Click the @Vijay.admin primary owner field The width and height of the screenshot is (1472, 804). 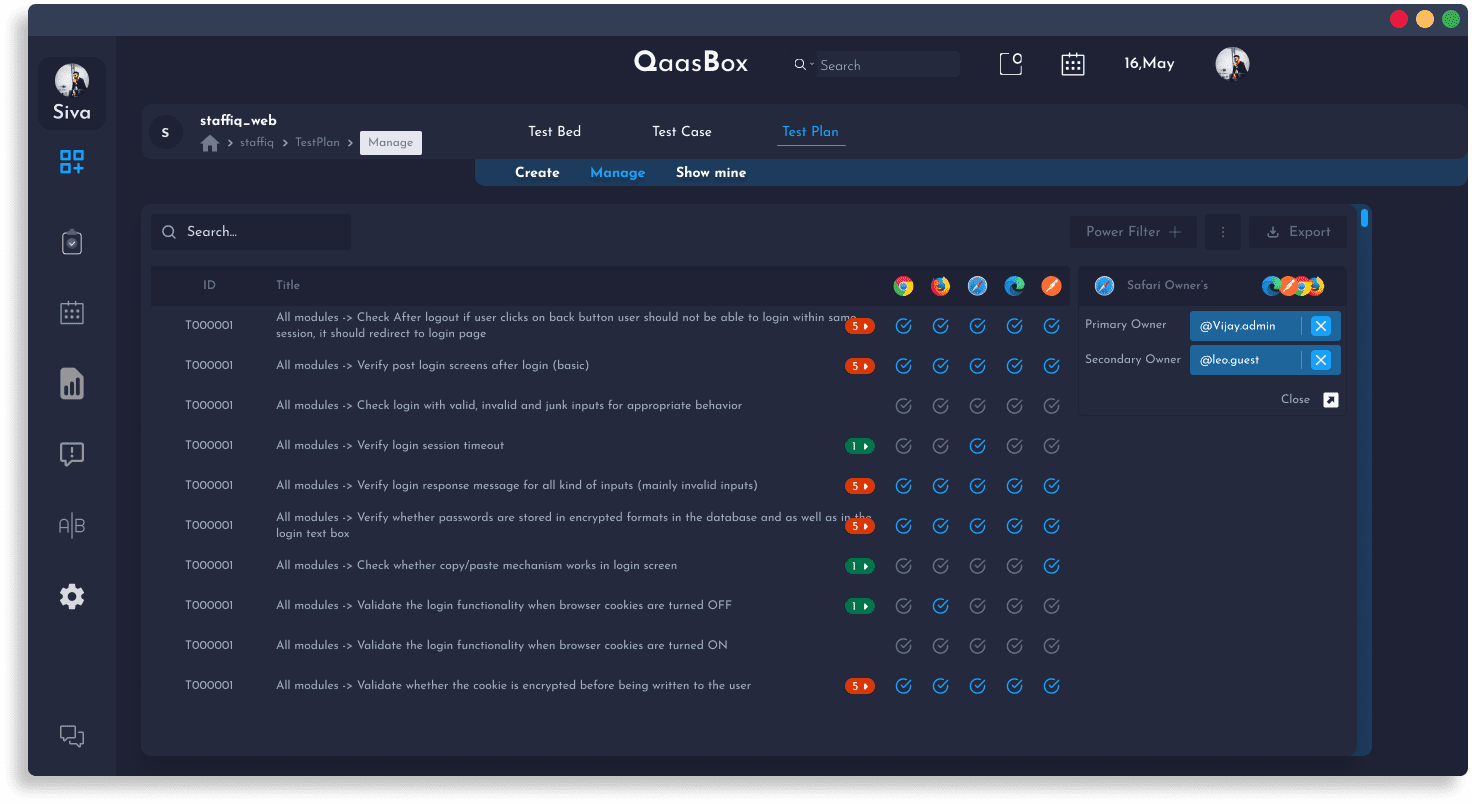pyautogui.click(x=1265, y=326)
